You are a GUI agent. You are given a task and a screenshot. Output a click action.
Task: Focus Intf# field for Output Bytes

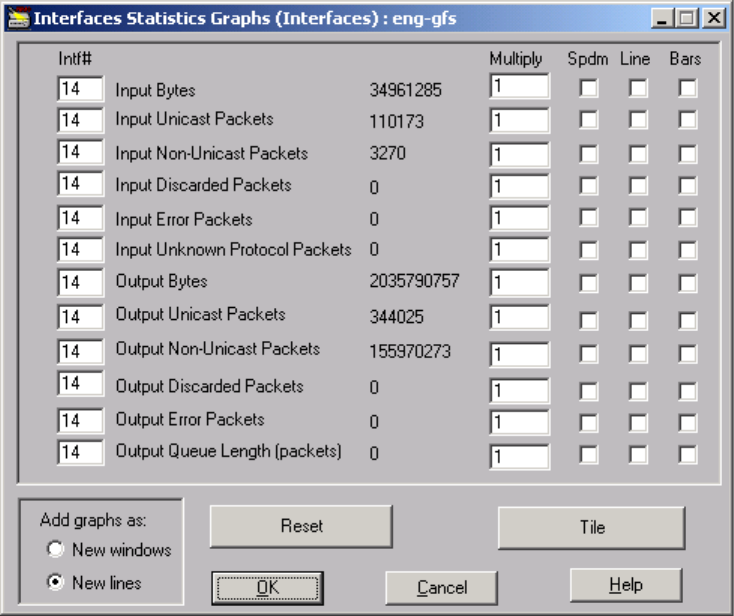[81, 282]
